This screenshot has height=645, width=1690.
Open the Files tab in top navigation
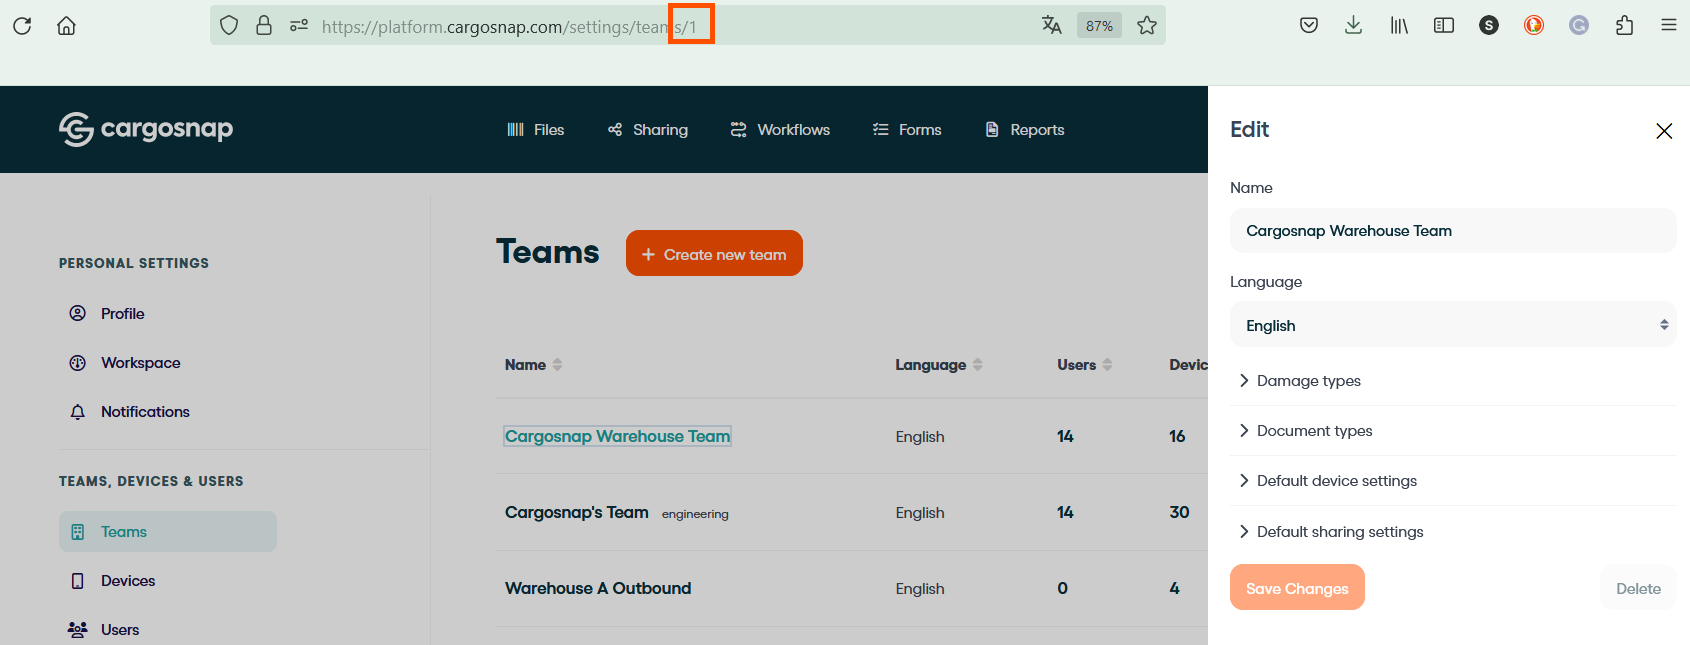(x=536, y=130)
